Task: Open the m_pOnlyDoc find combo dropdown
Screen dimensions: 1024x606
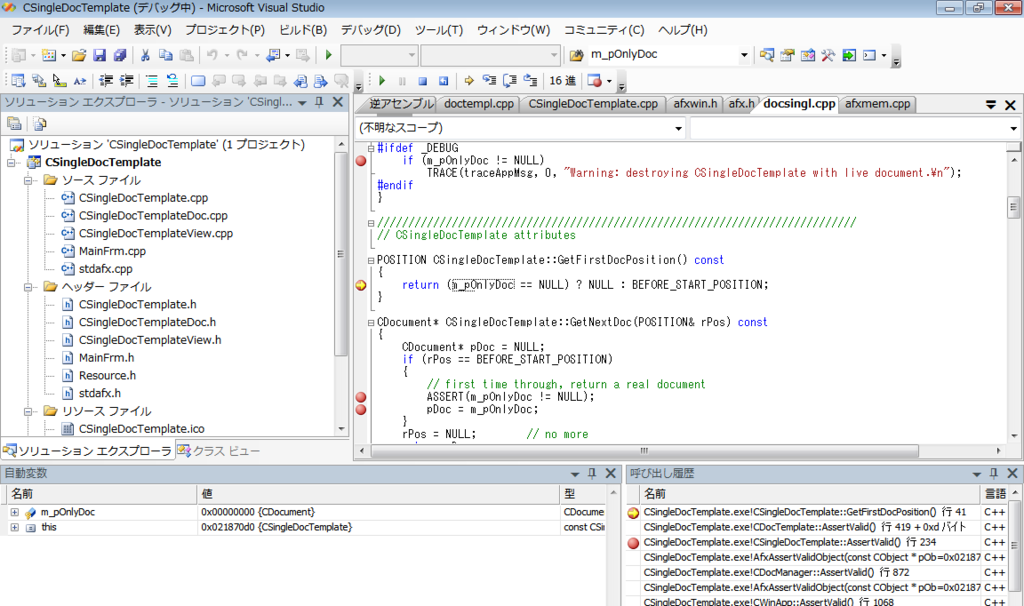Action: (x=744, y=55)
